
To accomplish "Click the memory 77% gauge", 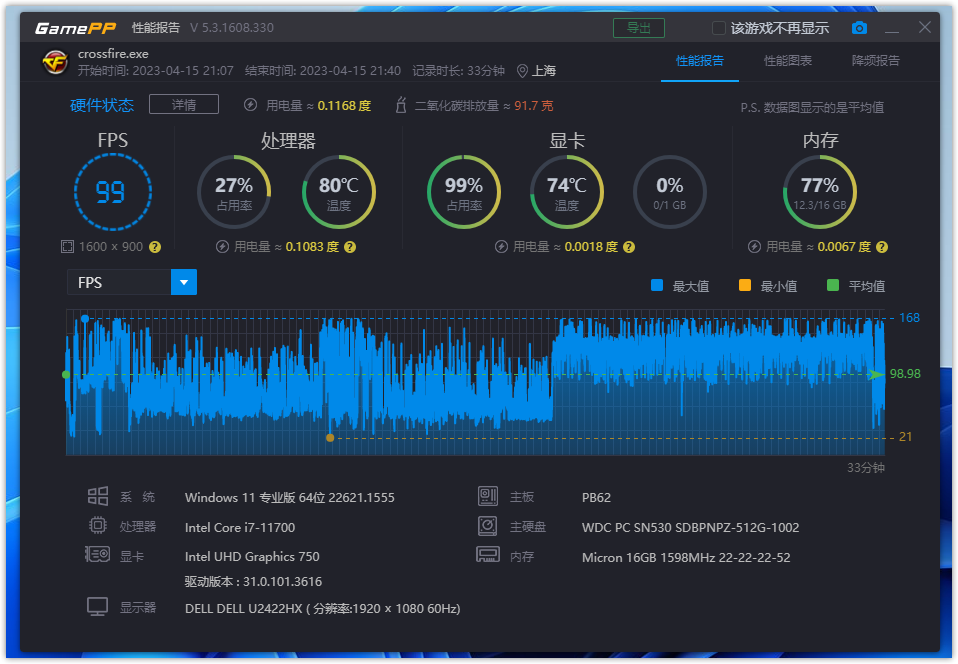I will [x=820, y=192].
